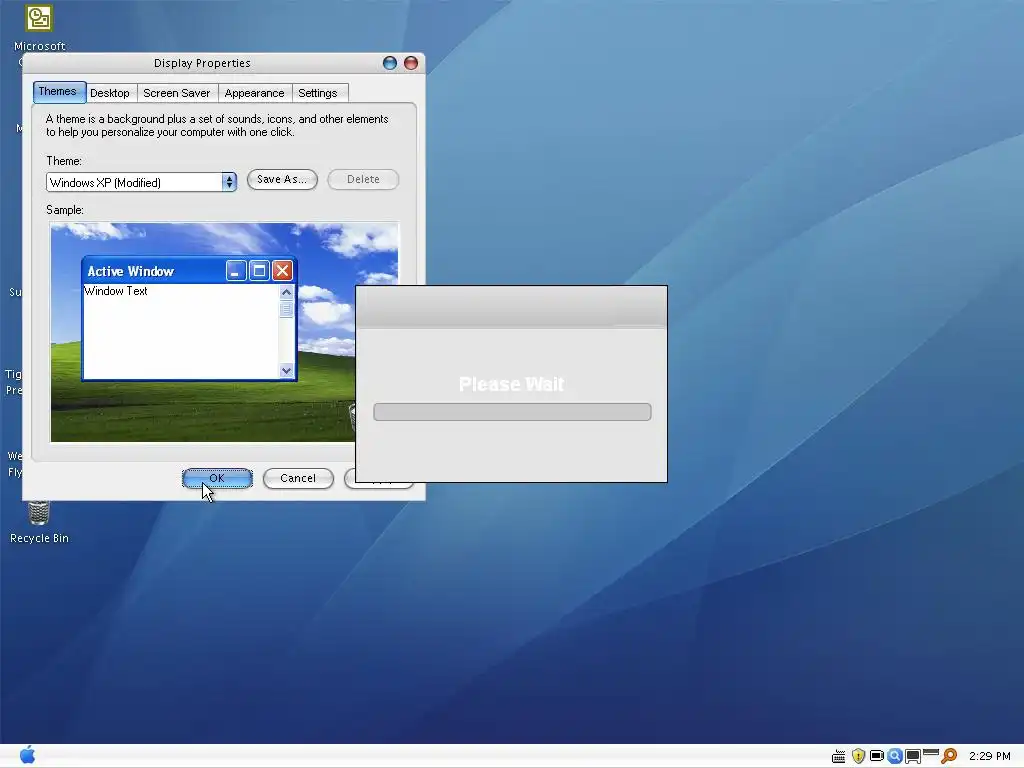1024x768 pixels.
Task: Click the monitor tray icon
Action: [913, 757]
